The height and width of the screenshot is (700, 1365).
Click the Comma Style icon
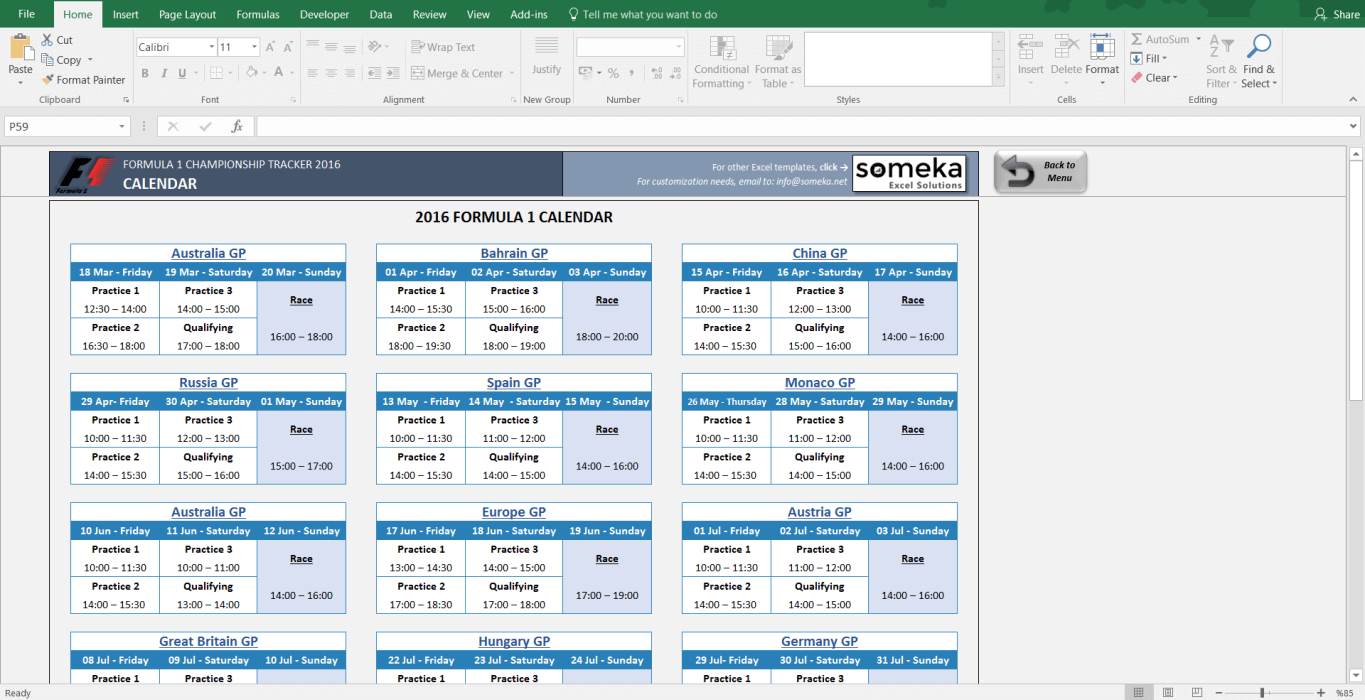pos(632,73)
